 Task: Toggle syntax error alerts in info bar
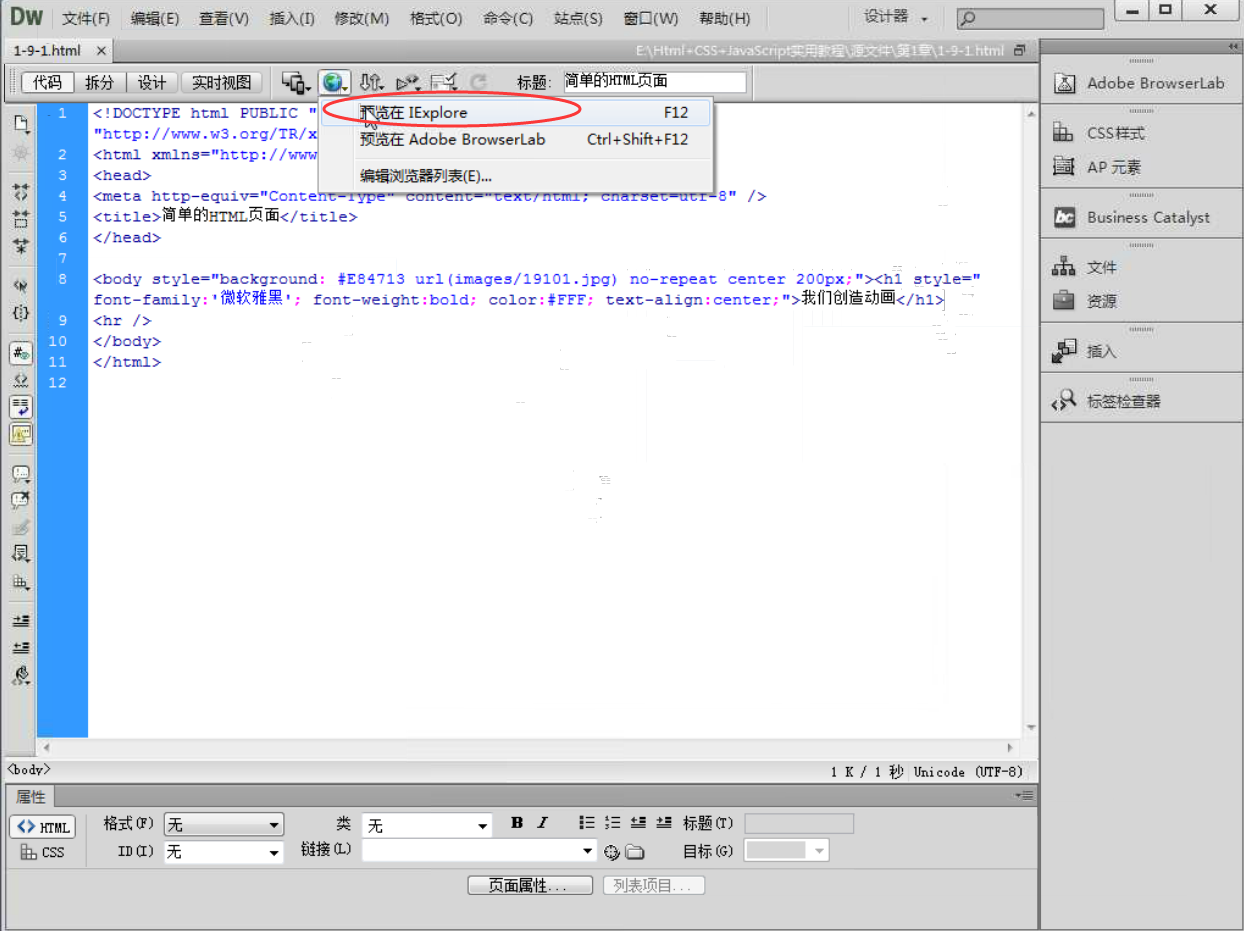21,434
